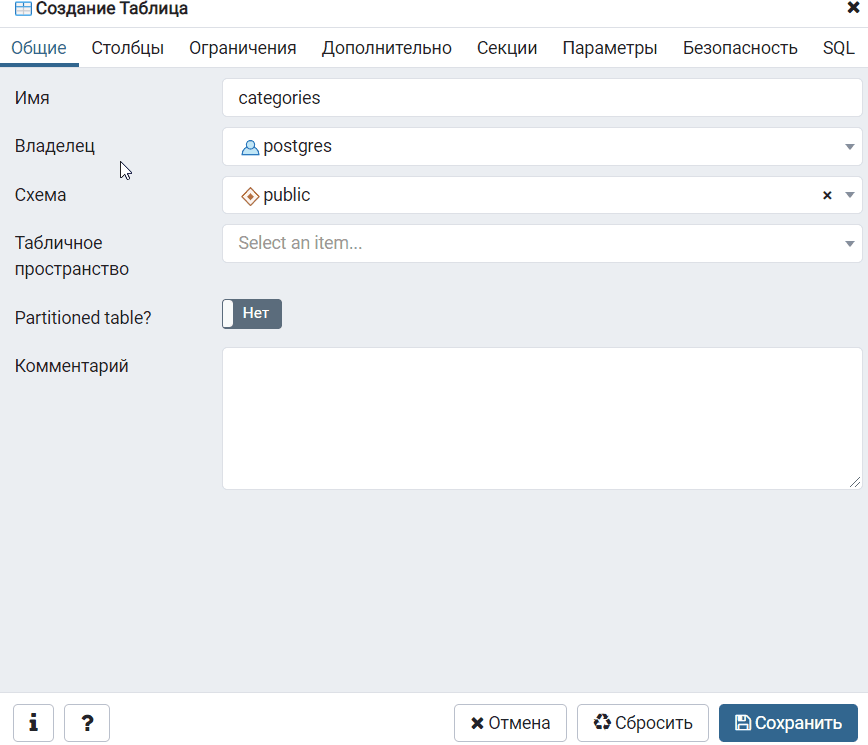Open the Ограничения tab
This screenshot has width=868, height=745.
[243, 48]
